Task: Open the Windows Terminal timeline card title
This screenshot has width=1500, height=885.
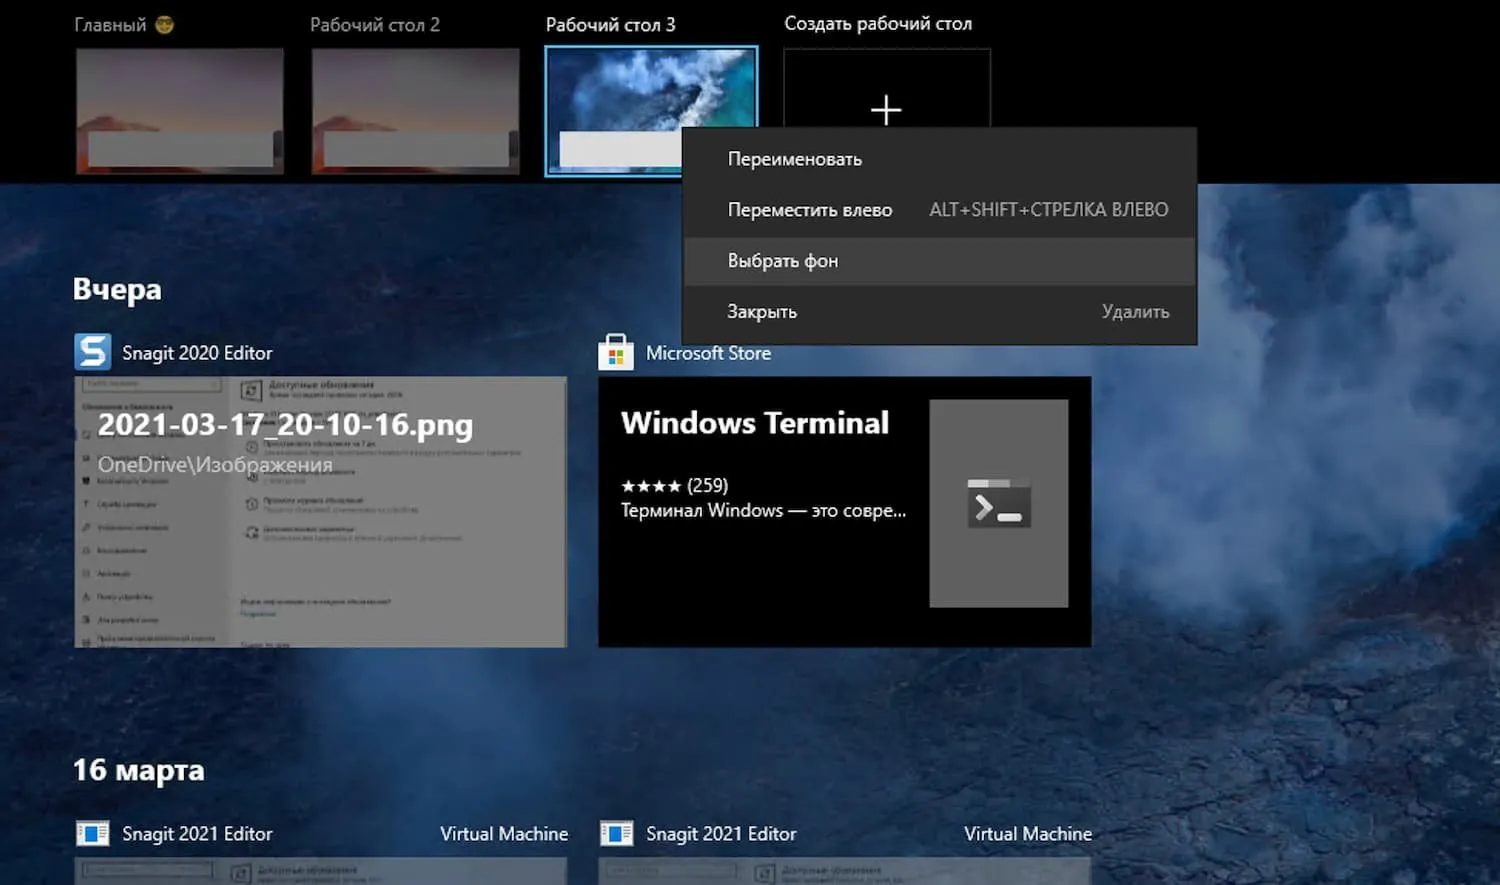Action: click(755, 423)
